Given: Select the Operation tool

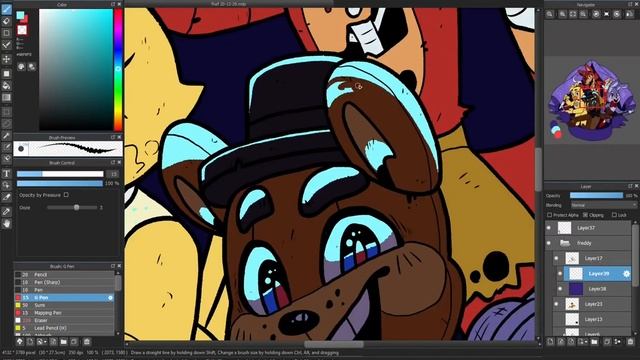Looking at the screenshot, I should click(x=7, y=185).
